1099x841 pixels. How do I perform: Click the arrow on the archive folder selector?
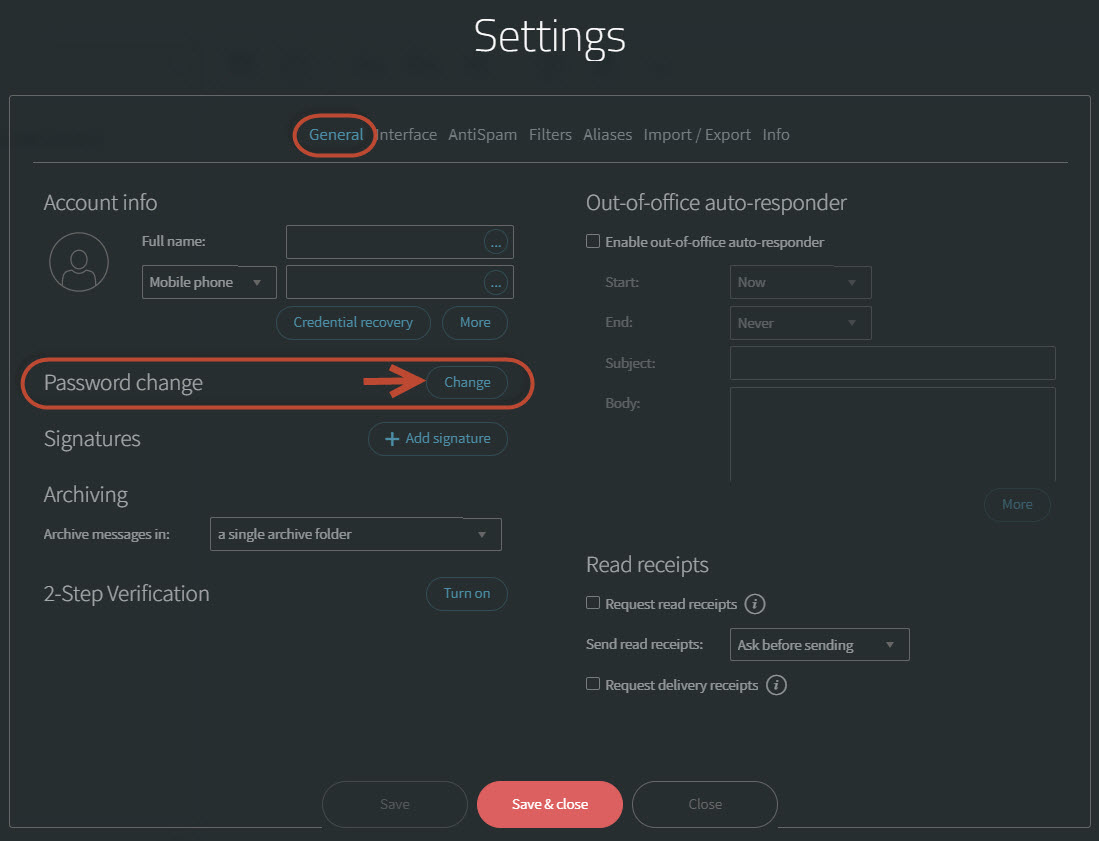click(x=481, y=534)
